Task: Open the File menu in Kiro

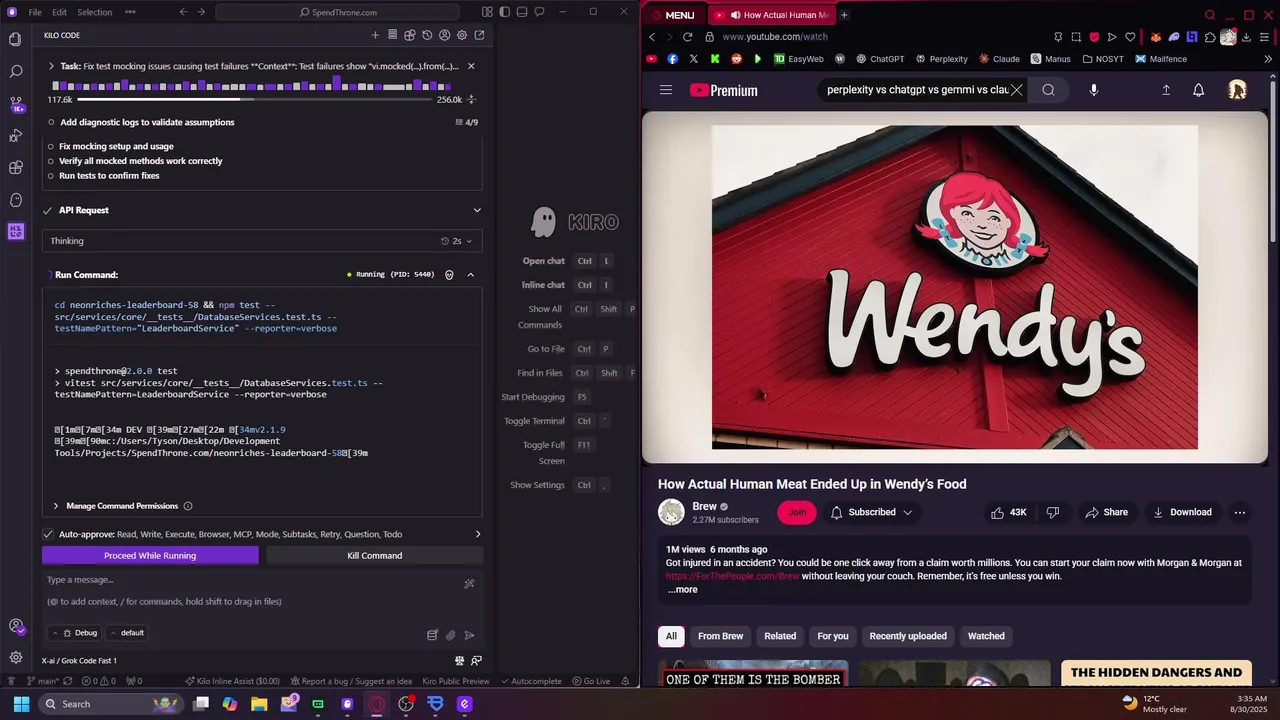Action: pyautogui.click(x=35, y=12)
